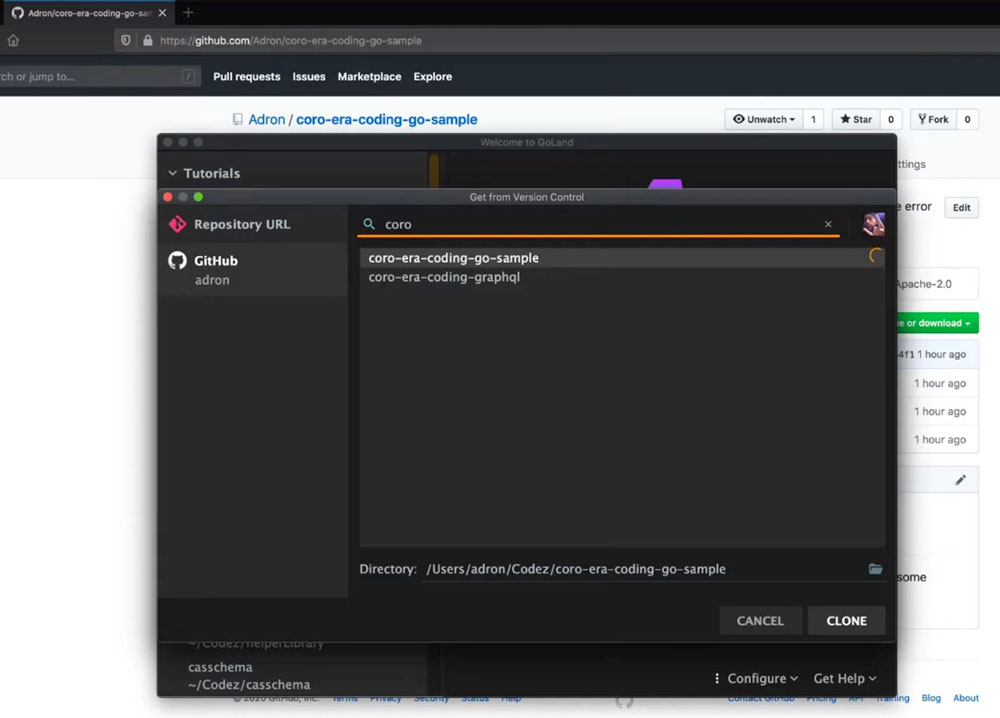Screen dimensions: 1000x718
Task: Click the repository search input field
Action: (599, 224)
